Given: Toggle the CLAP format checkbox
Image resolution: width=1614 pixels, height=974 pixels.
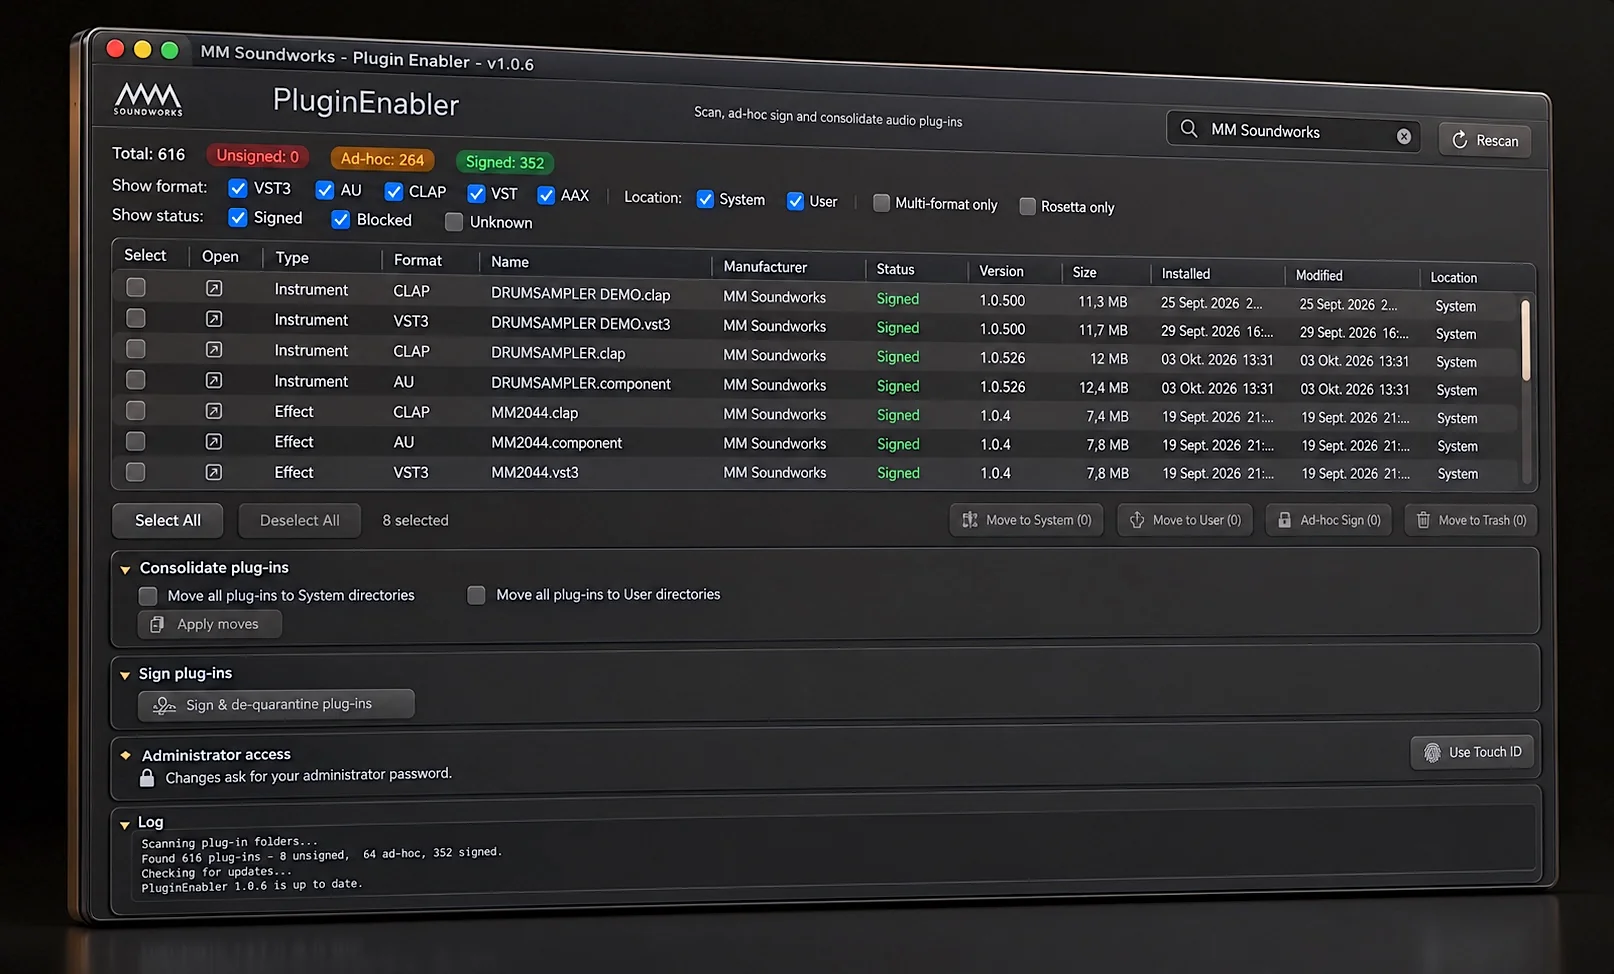Looking at the screenshot, I should coord(394,191).
